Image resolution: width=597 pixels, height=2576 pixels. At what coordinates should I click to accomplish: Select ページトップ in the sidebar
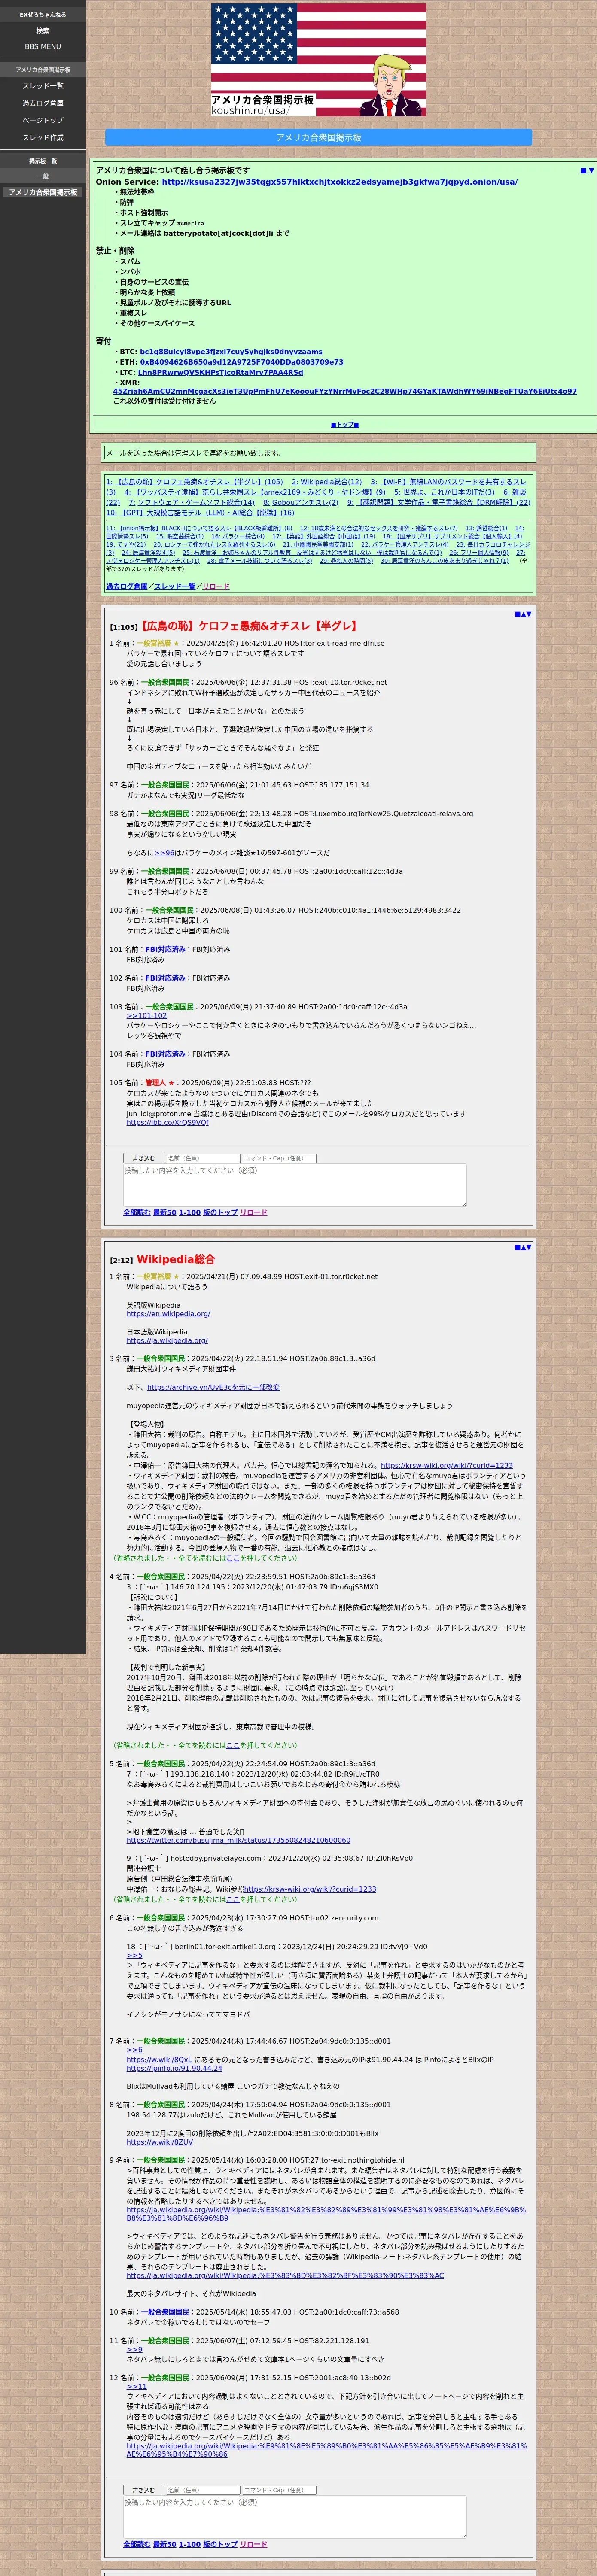tap(43, 120)
